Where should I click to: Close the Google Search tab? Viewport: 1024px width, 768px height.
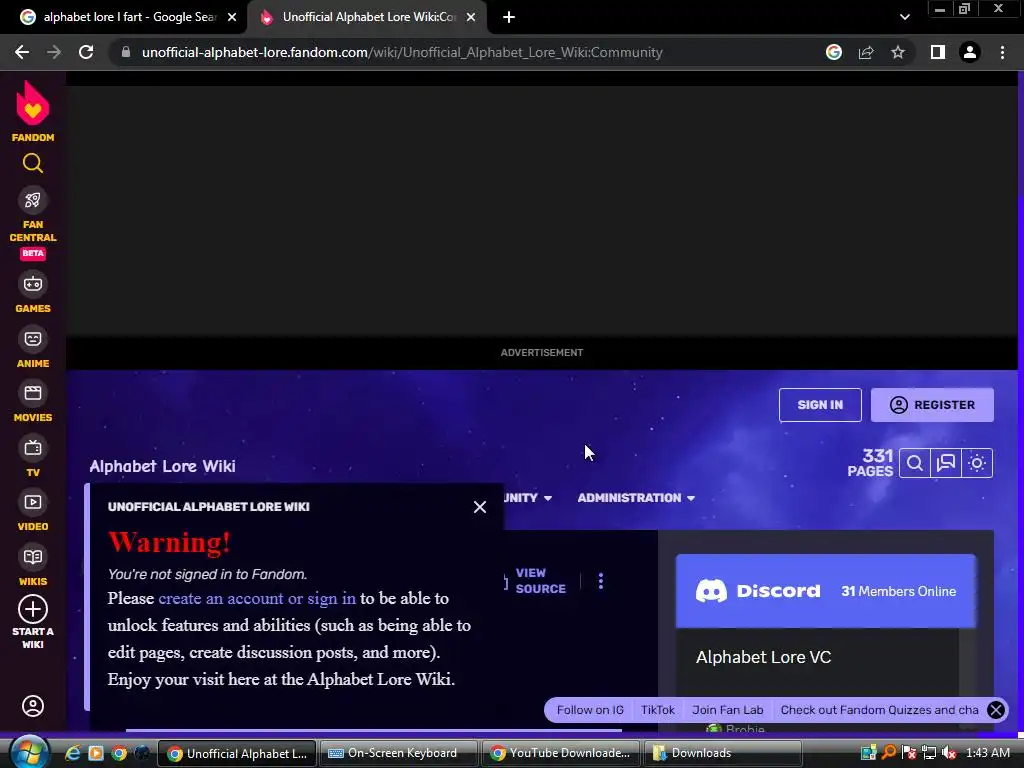[232, 18]
